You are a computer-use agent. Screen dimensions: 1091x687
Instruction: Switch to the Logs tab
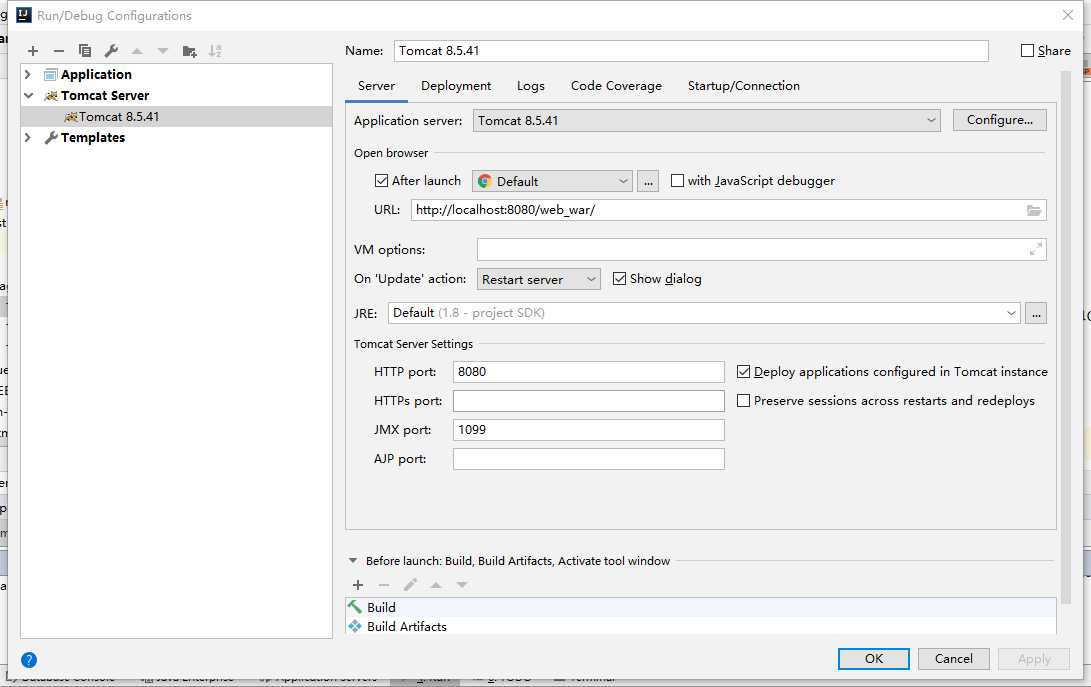530,86
